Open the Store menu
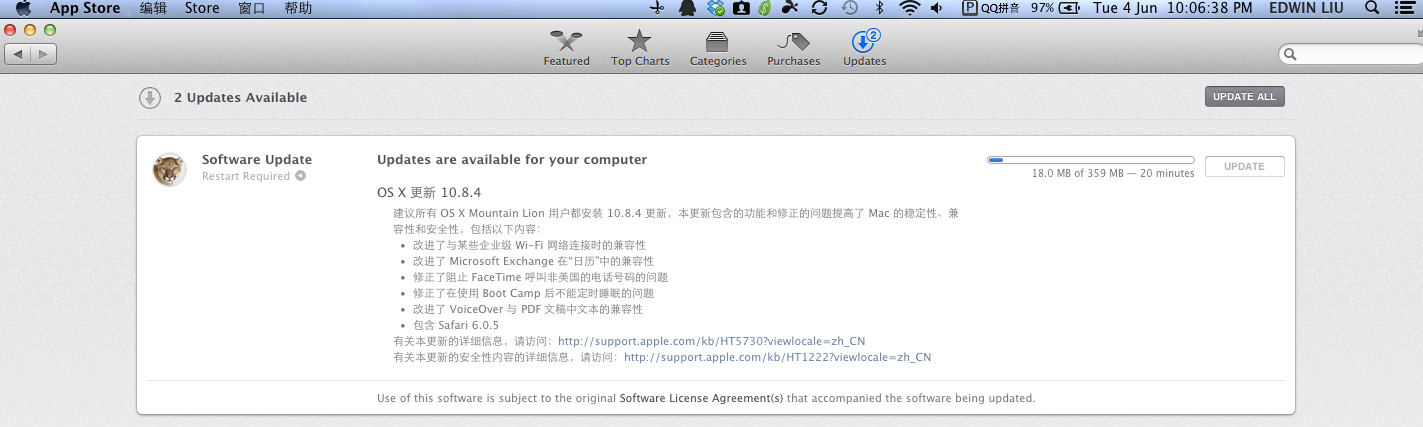 tap(202, 8)
